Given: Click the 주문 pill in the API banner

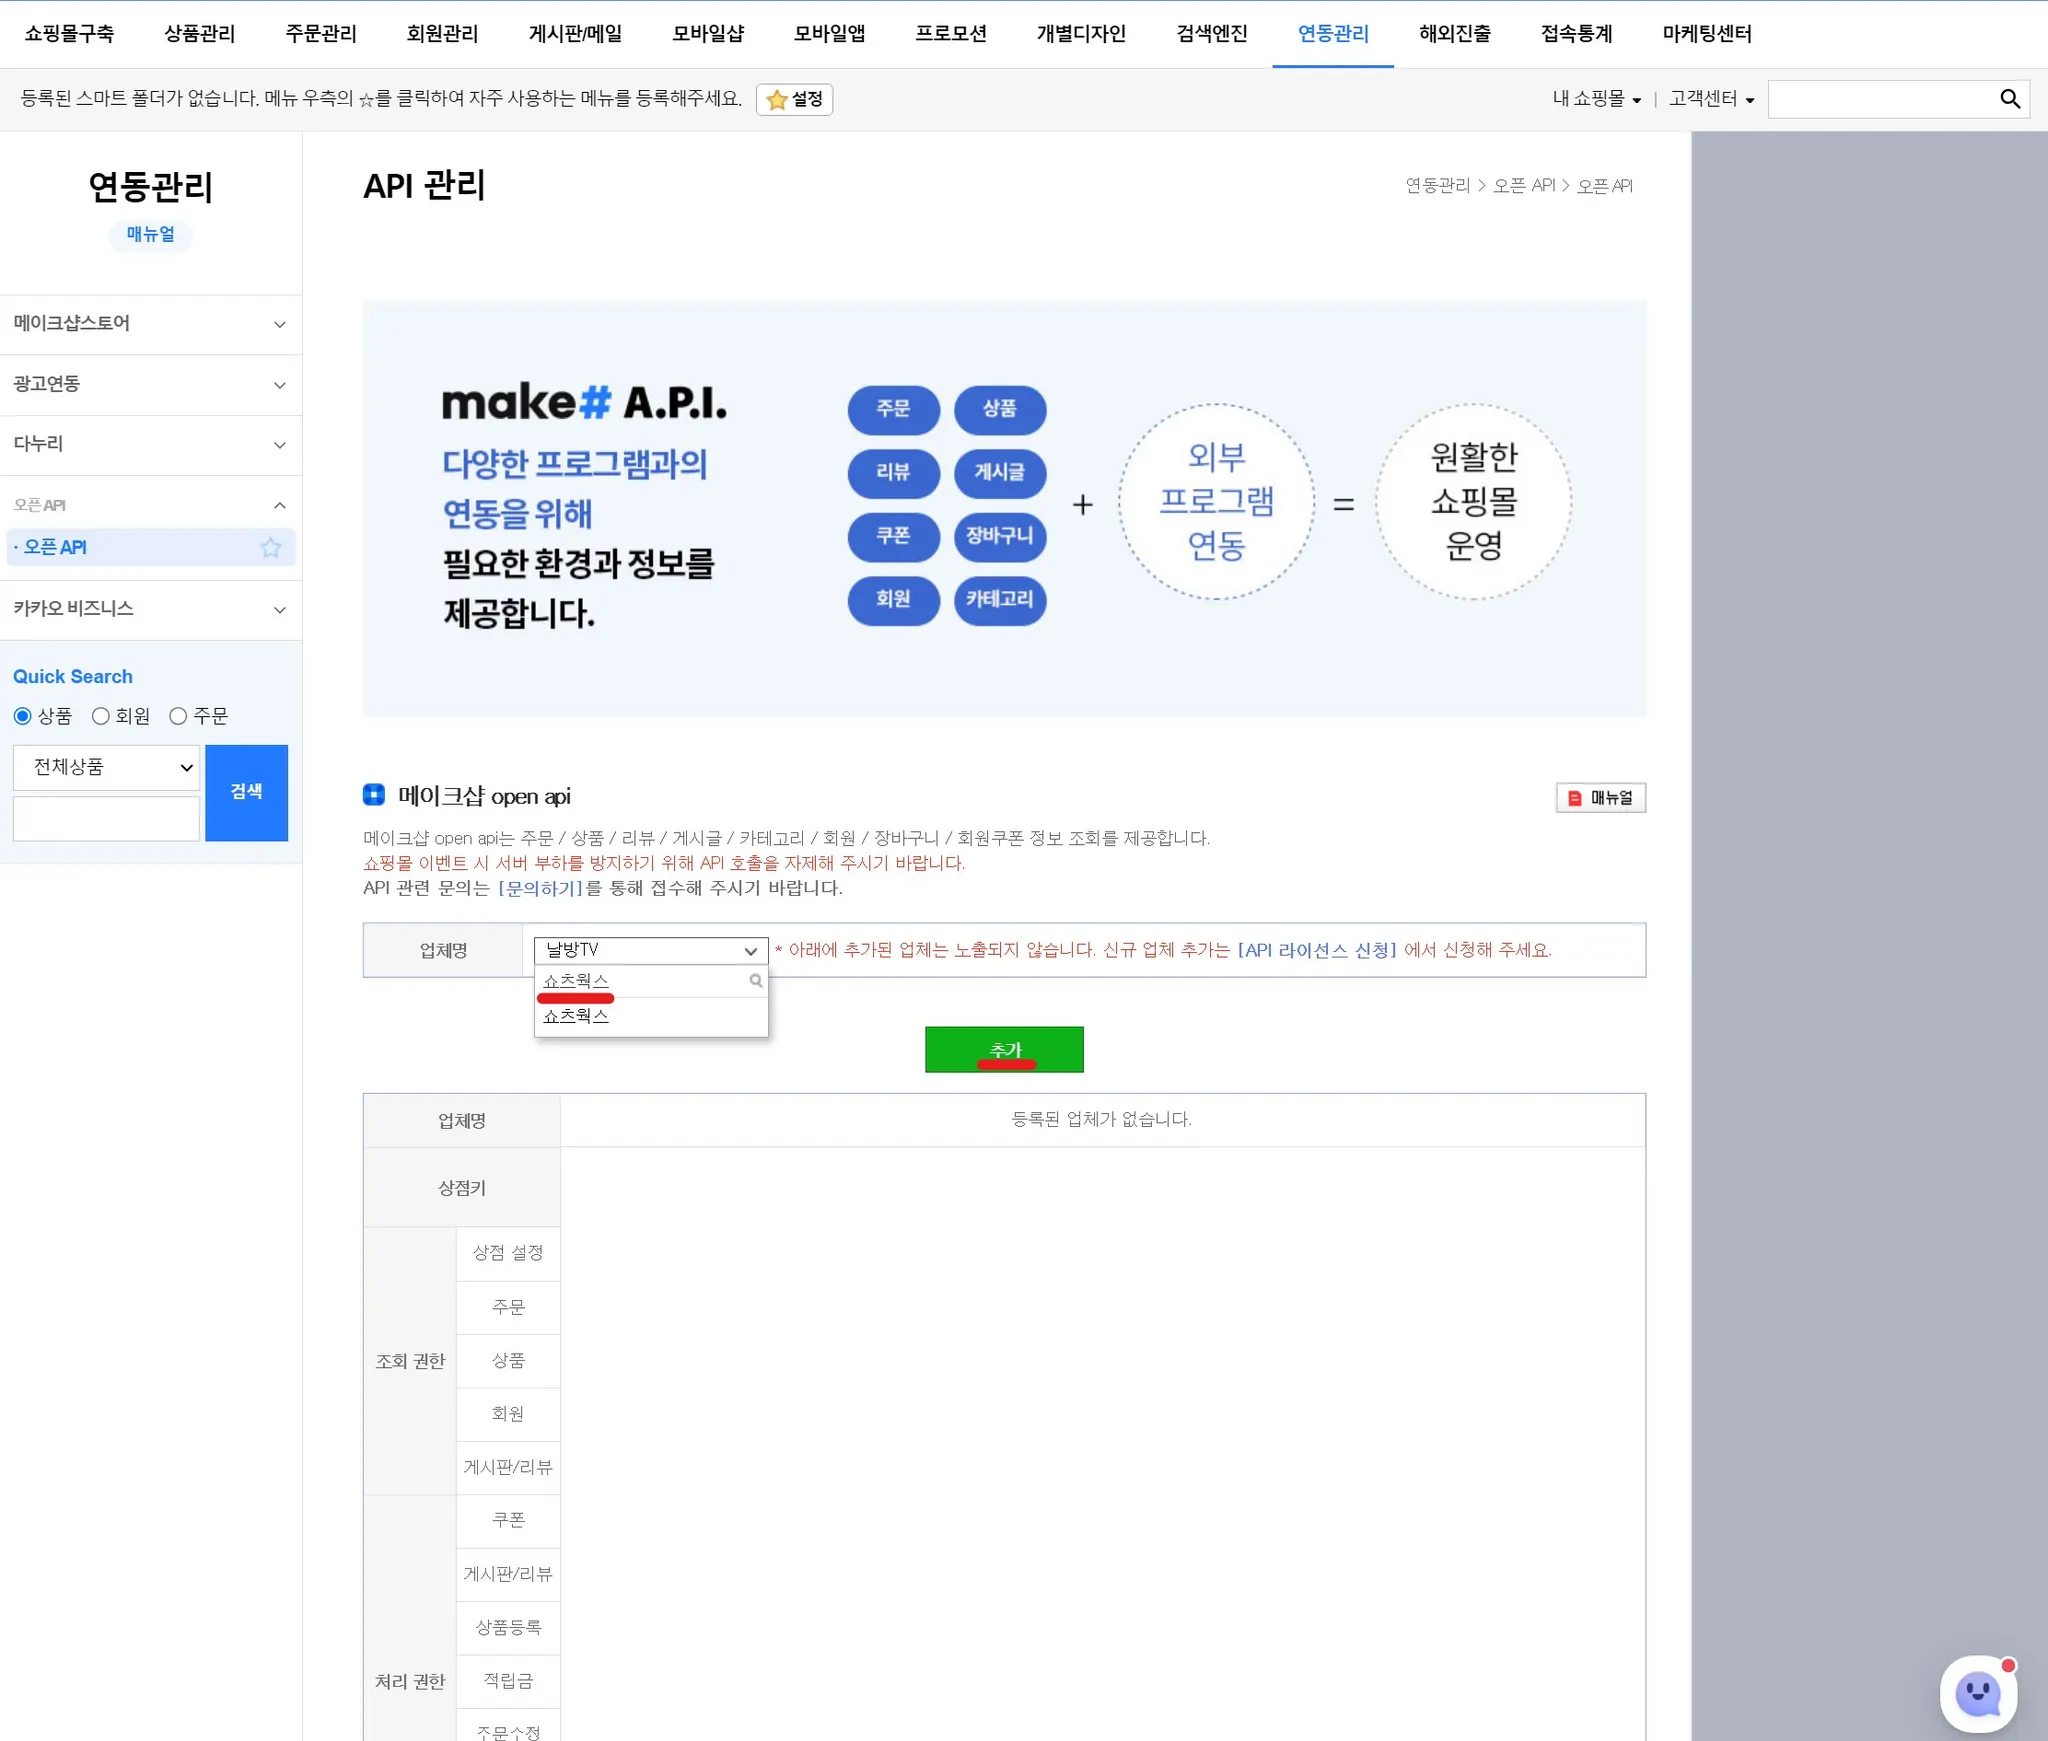Looking at the screenshot, I should (893, 409).
